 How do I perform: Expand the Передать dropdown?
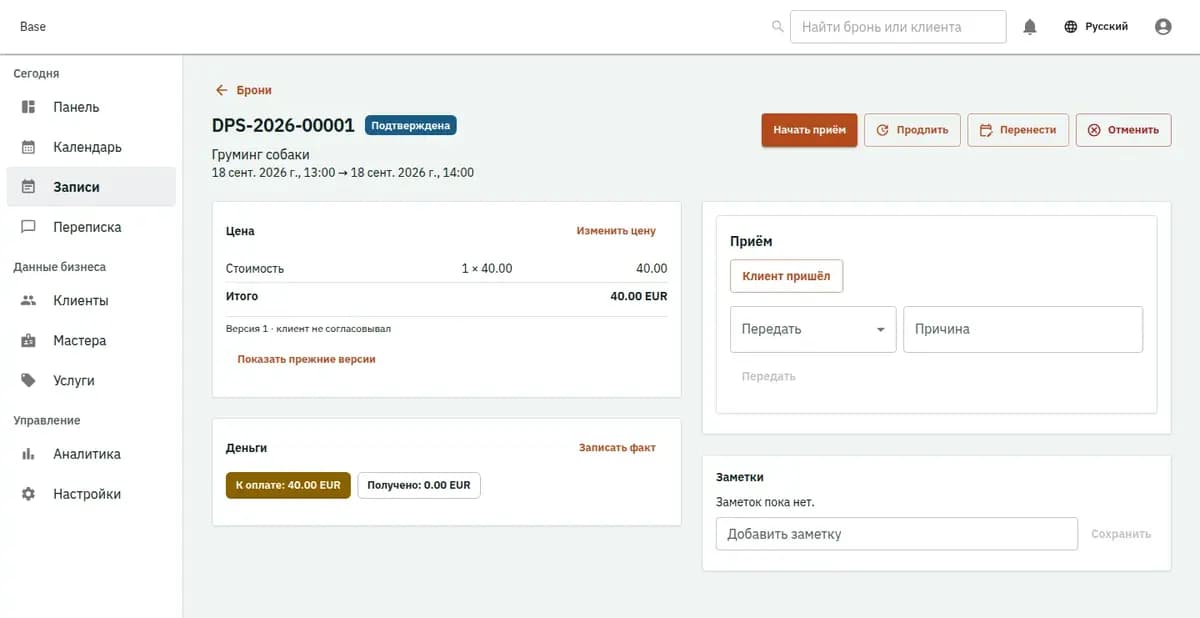click(x=813, y=329)
